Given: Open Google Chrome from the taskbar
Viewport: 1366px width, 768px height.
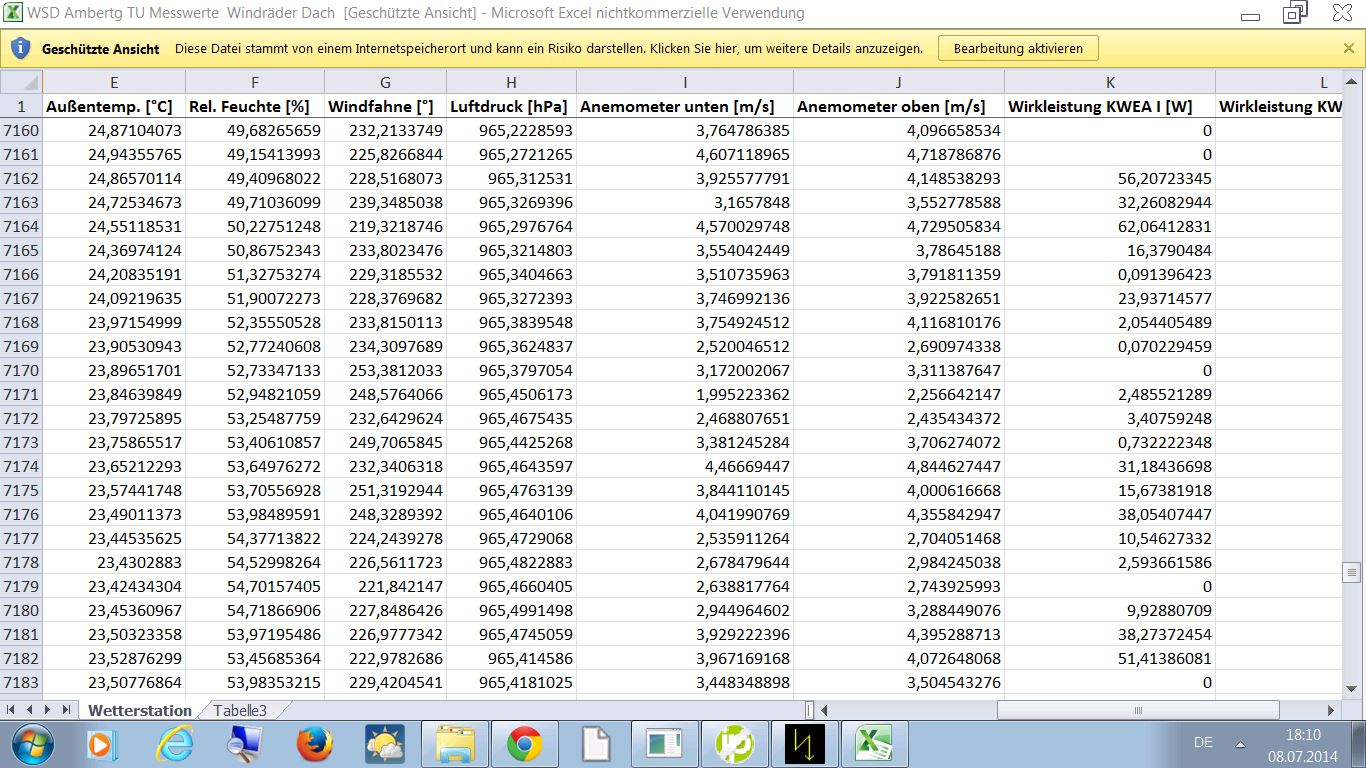Looking at the screenshot, I should (x=524, y=744).
